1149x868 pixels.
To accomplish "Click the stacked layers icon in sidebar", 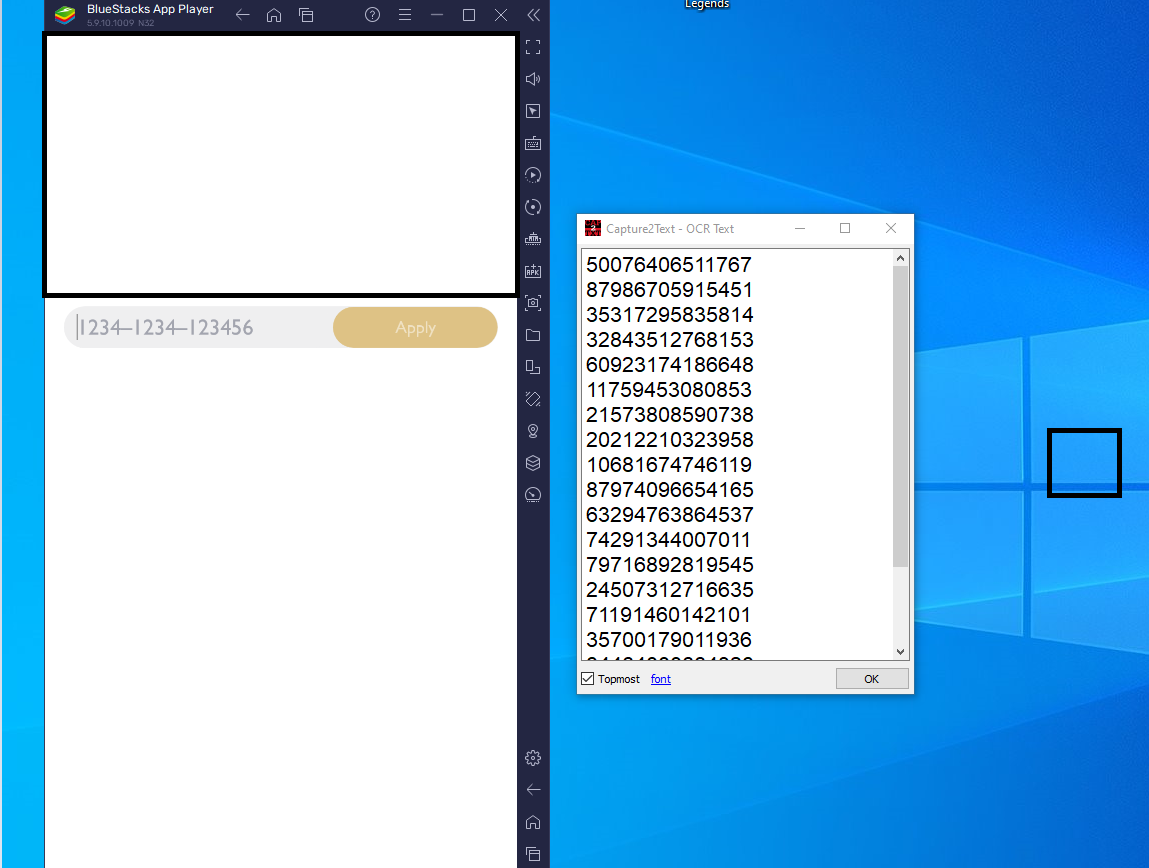I will pos(533,463).
